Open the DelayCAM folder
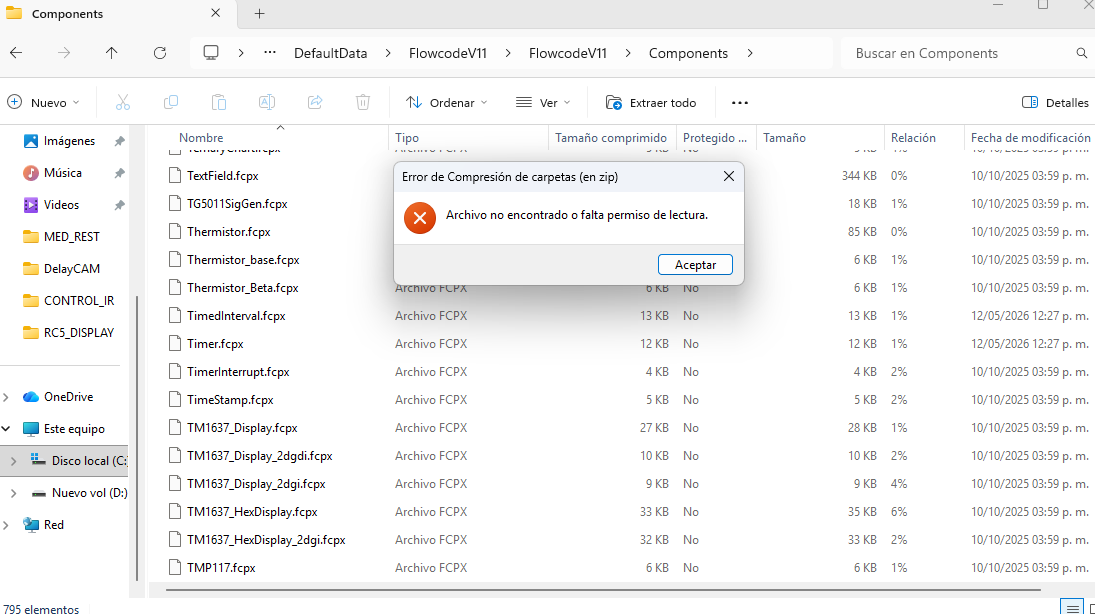The image size is (1095, 614). coord(61,269)
